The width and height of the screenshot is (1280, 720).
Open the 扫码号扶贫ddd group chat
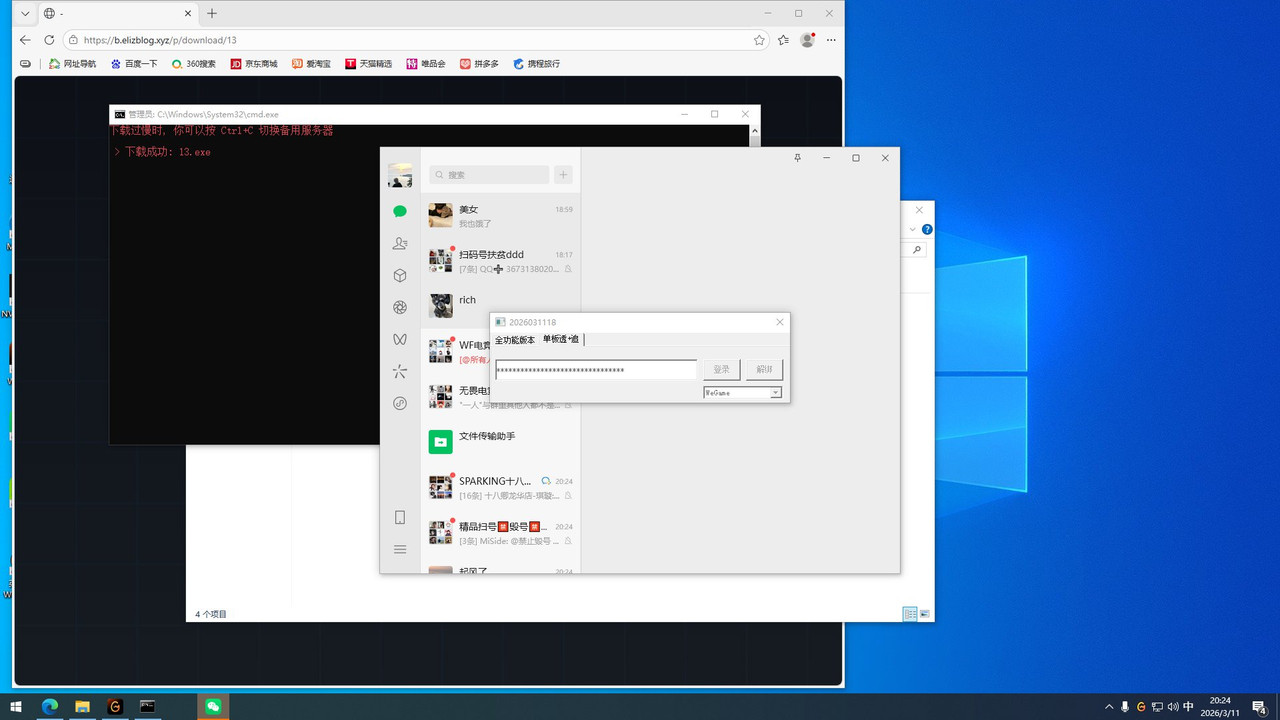(x=501, y=261)
